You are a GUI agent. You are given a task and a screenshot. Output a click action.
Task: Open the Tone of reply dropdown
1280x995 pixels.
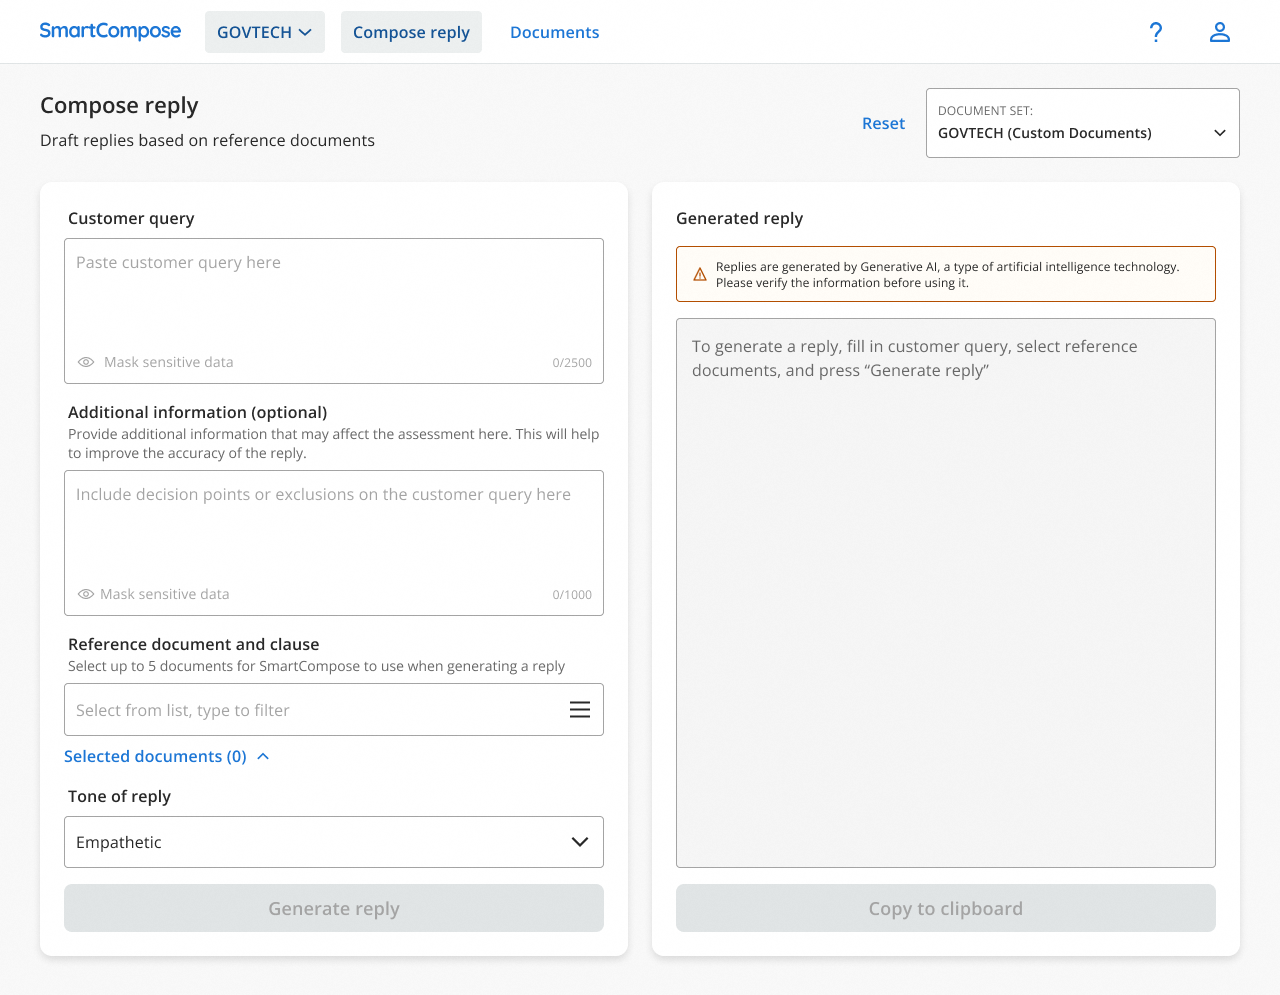(334, 842)
